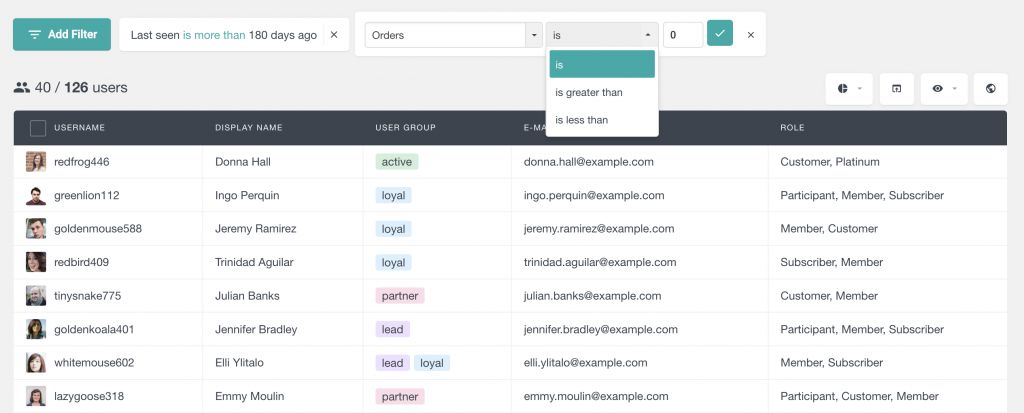The width and height of the screenshot is (1024, 413).
Task: Sort by ROLE column header
Action: (792, 128)
